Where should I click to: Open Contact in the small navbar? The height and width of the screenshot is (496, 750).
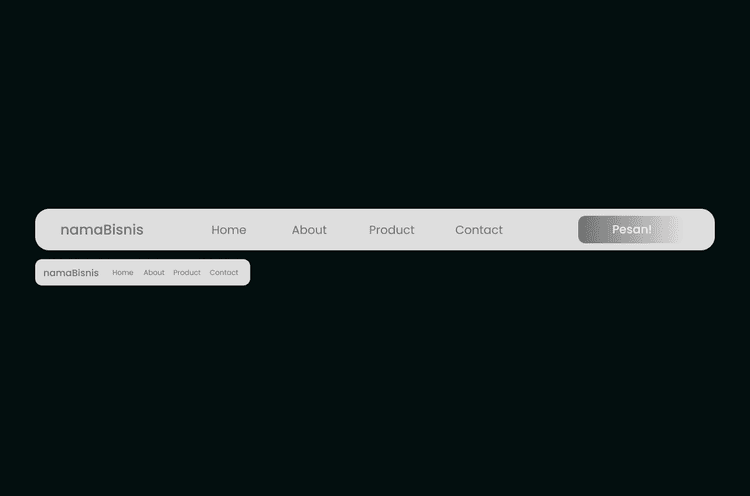point(223,272)
